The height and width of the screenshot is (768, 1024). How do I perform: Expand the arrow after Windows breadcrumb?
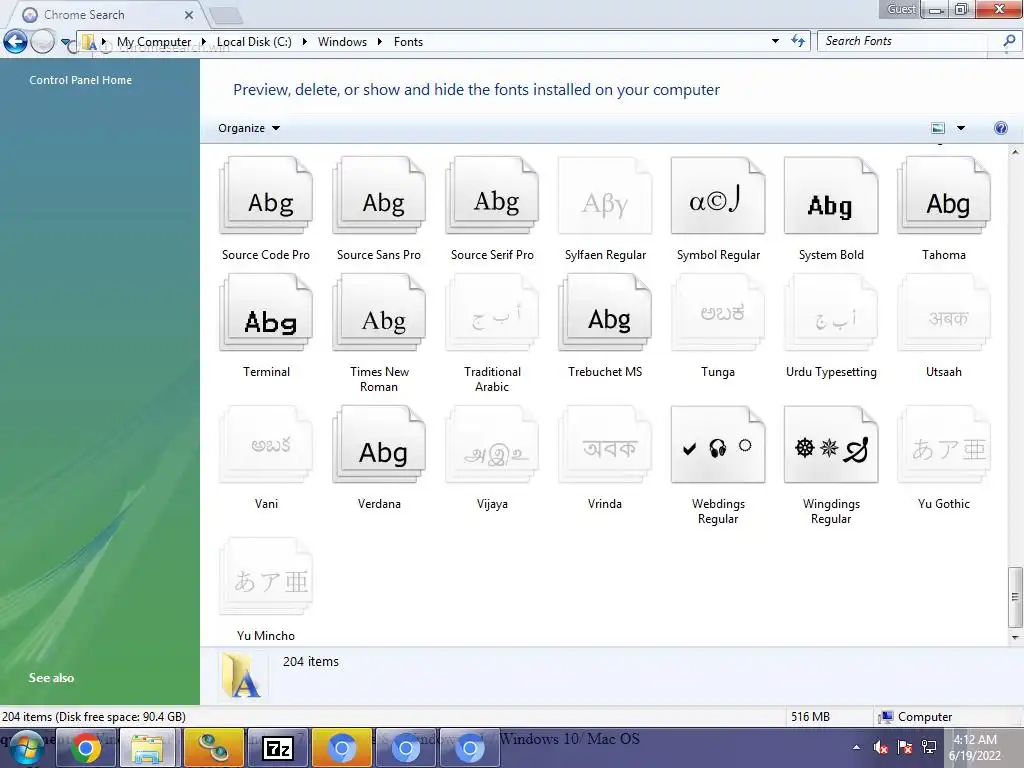click(379, 42)
